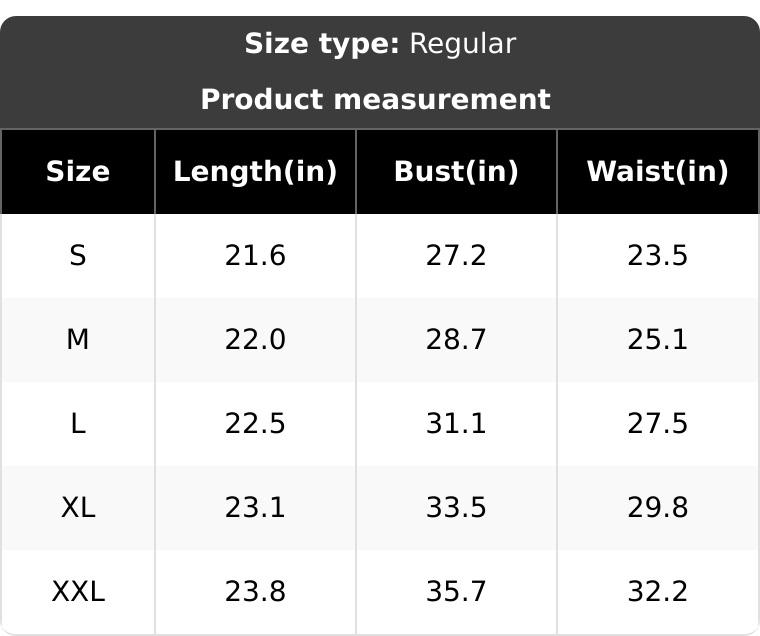The width and height of the screenshot is (760, 636).
Task: Click the 33.5 bust value for XL
Action: [456, 508]
